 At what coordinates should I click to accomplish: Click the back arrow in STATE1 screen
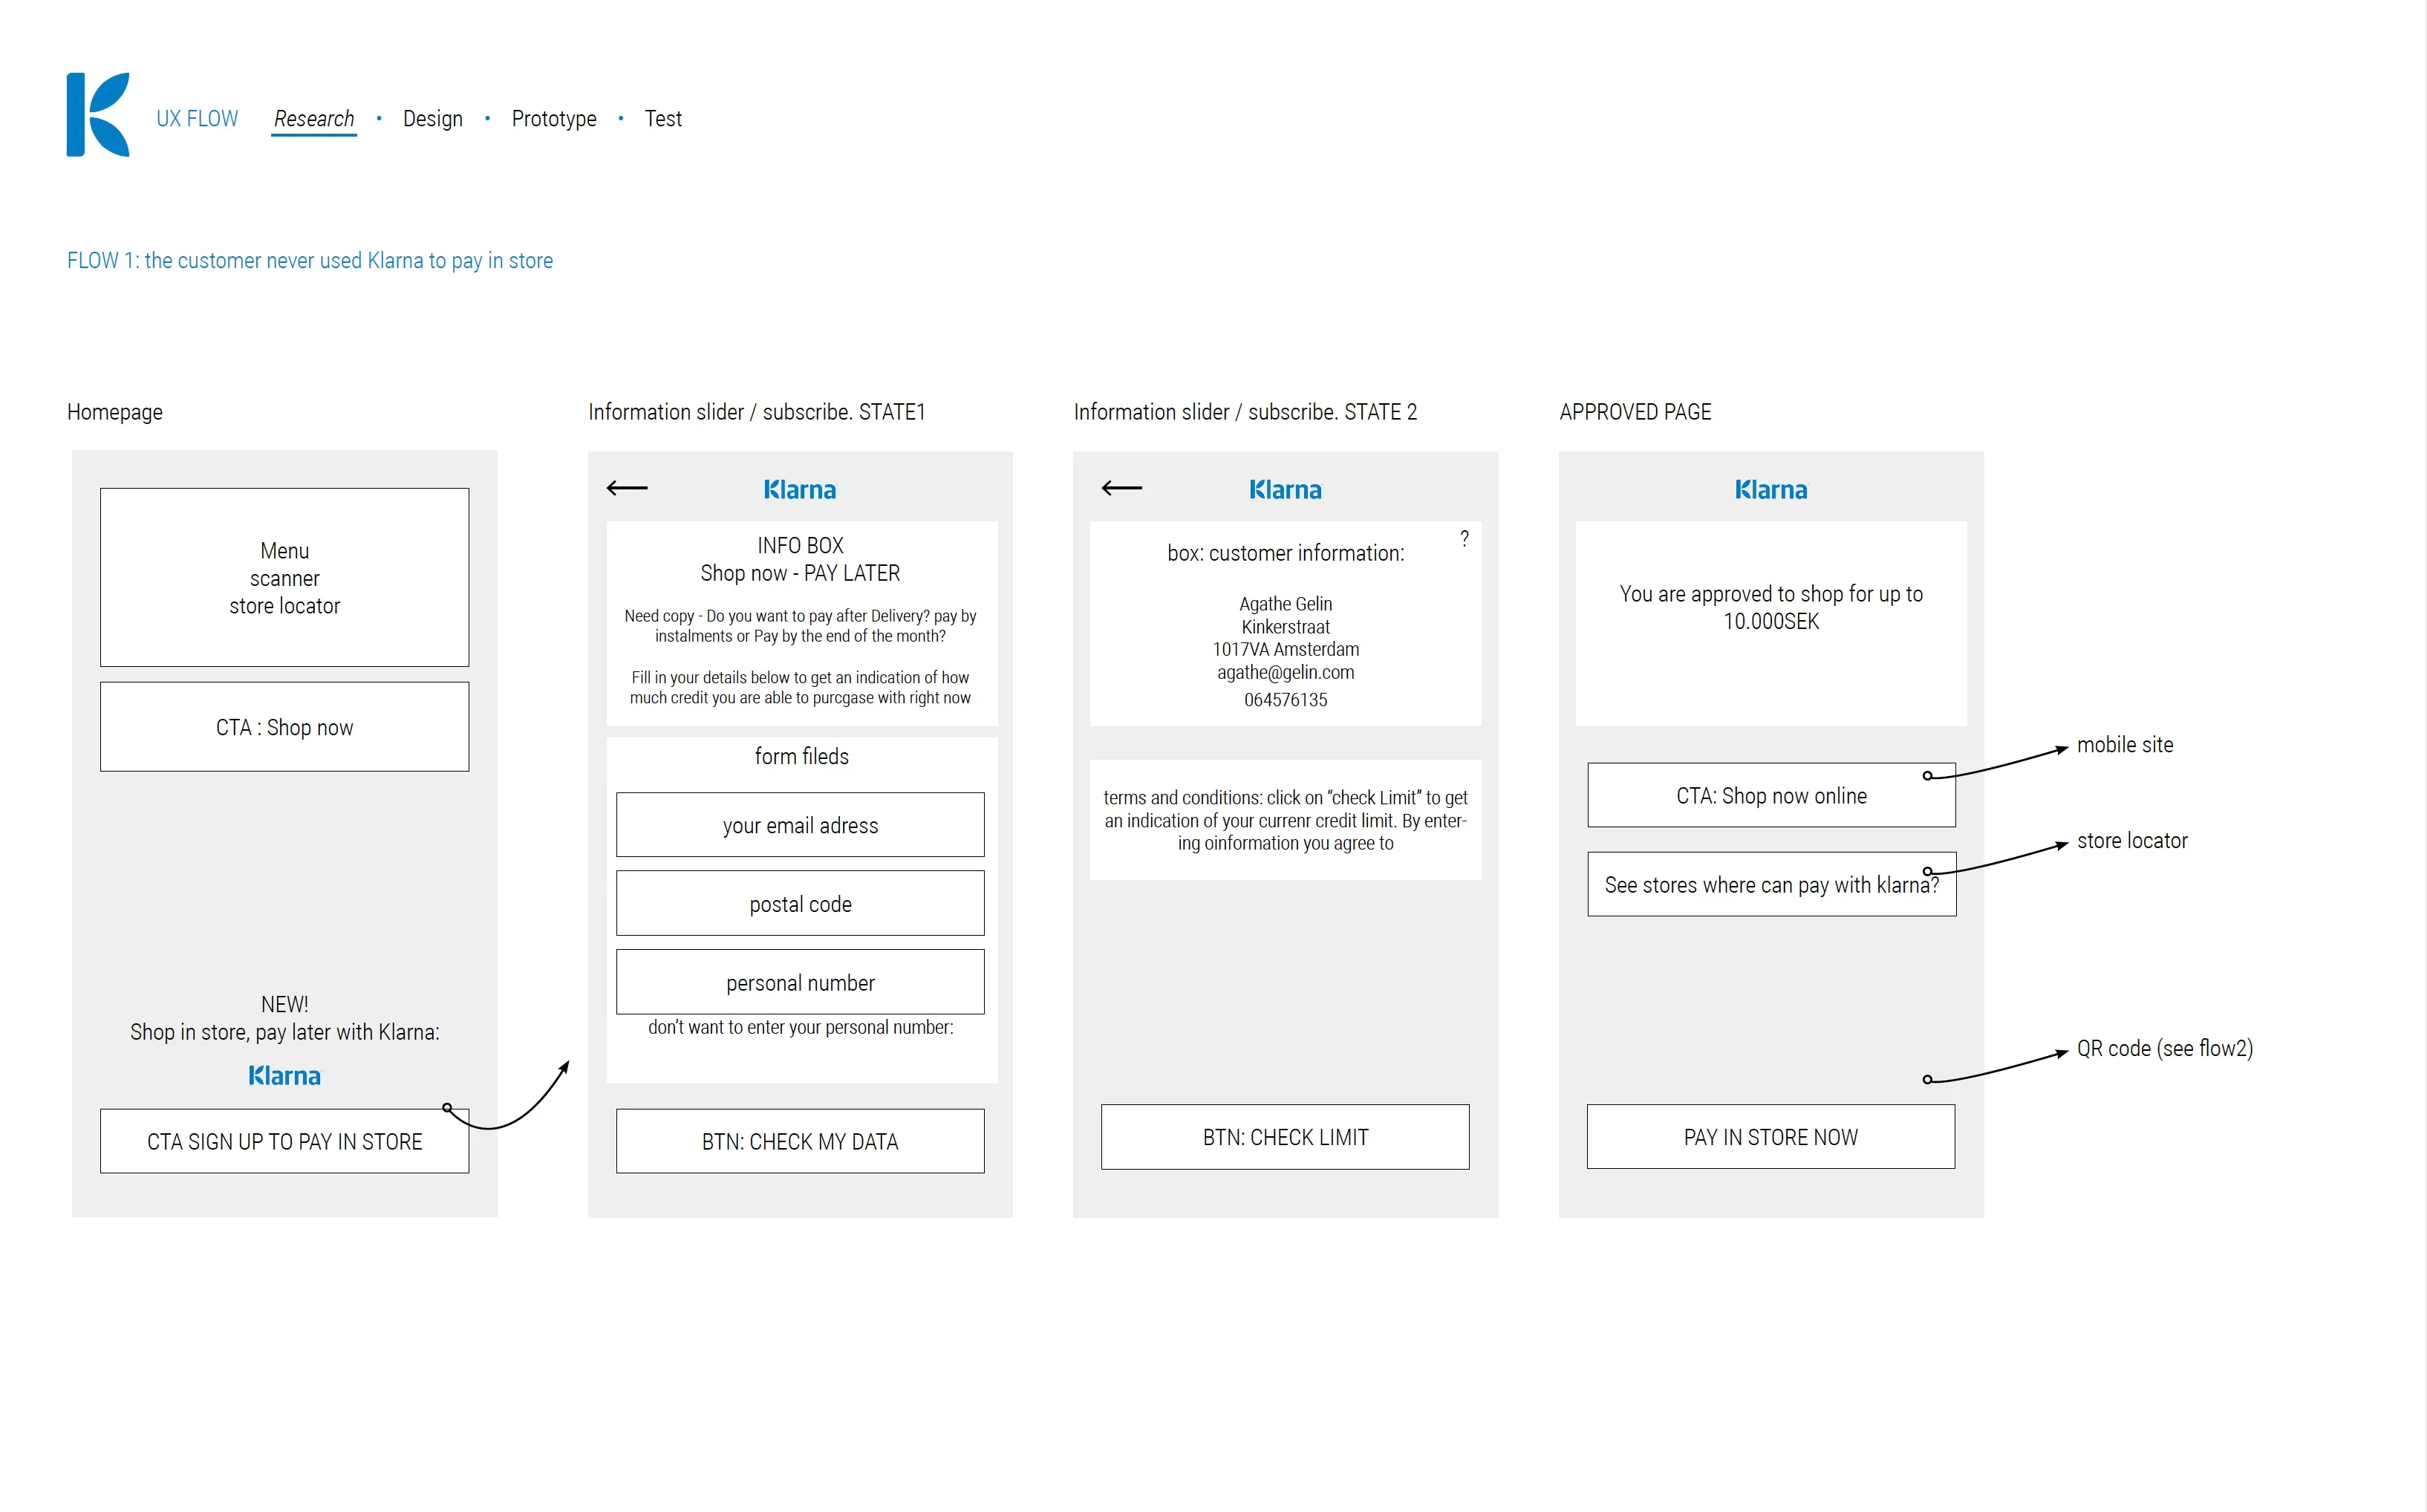click(627, 488)
